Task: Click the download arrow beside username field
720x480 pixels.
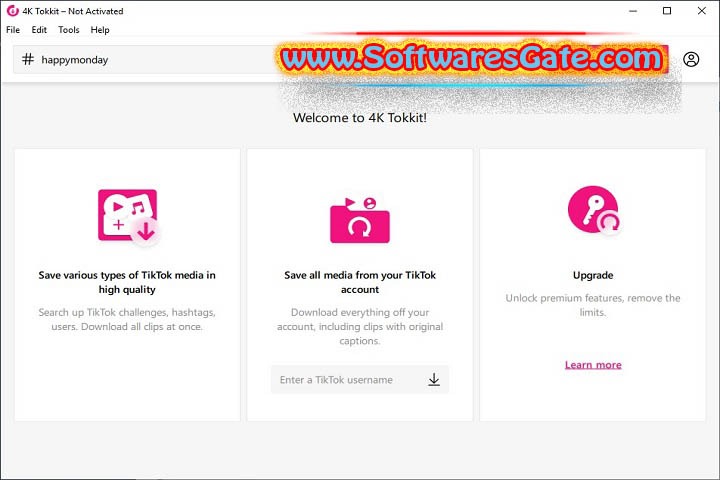Action: [434, 379]
